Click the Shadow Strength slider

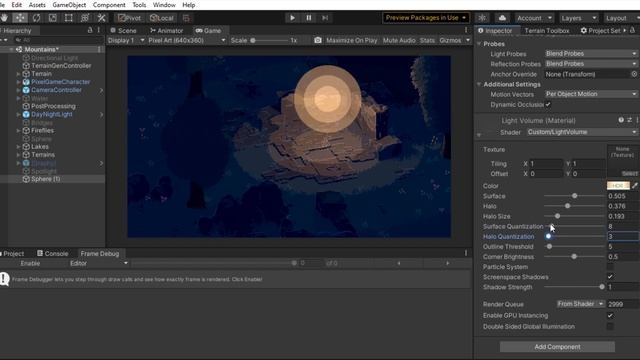click(575, 287)
